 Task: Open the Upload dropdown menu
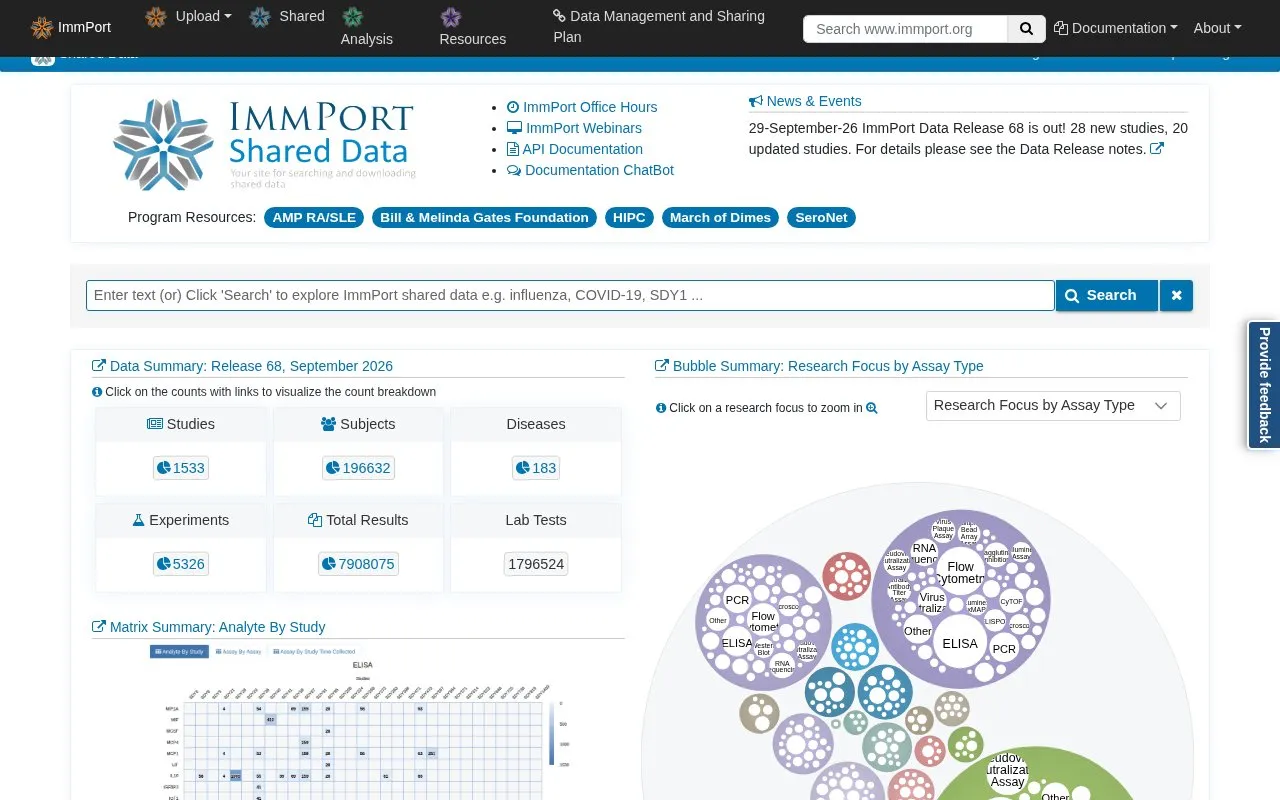189,16
